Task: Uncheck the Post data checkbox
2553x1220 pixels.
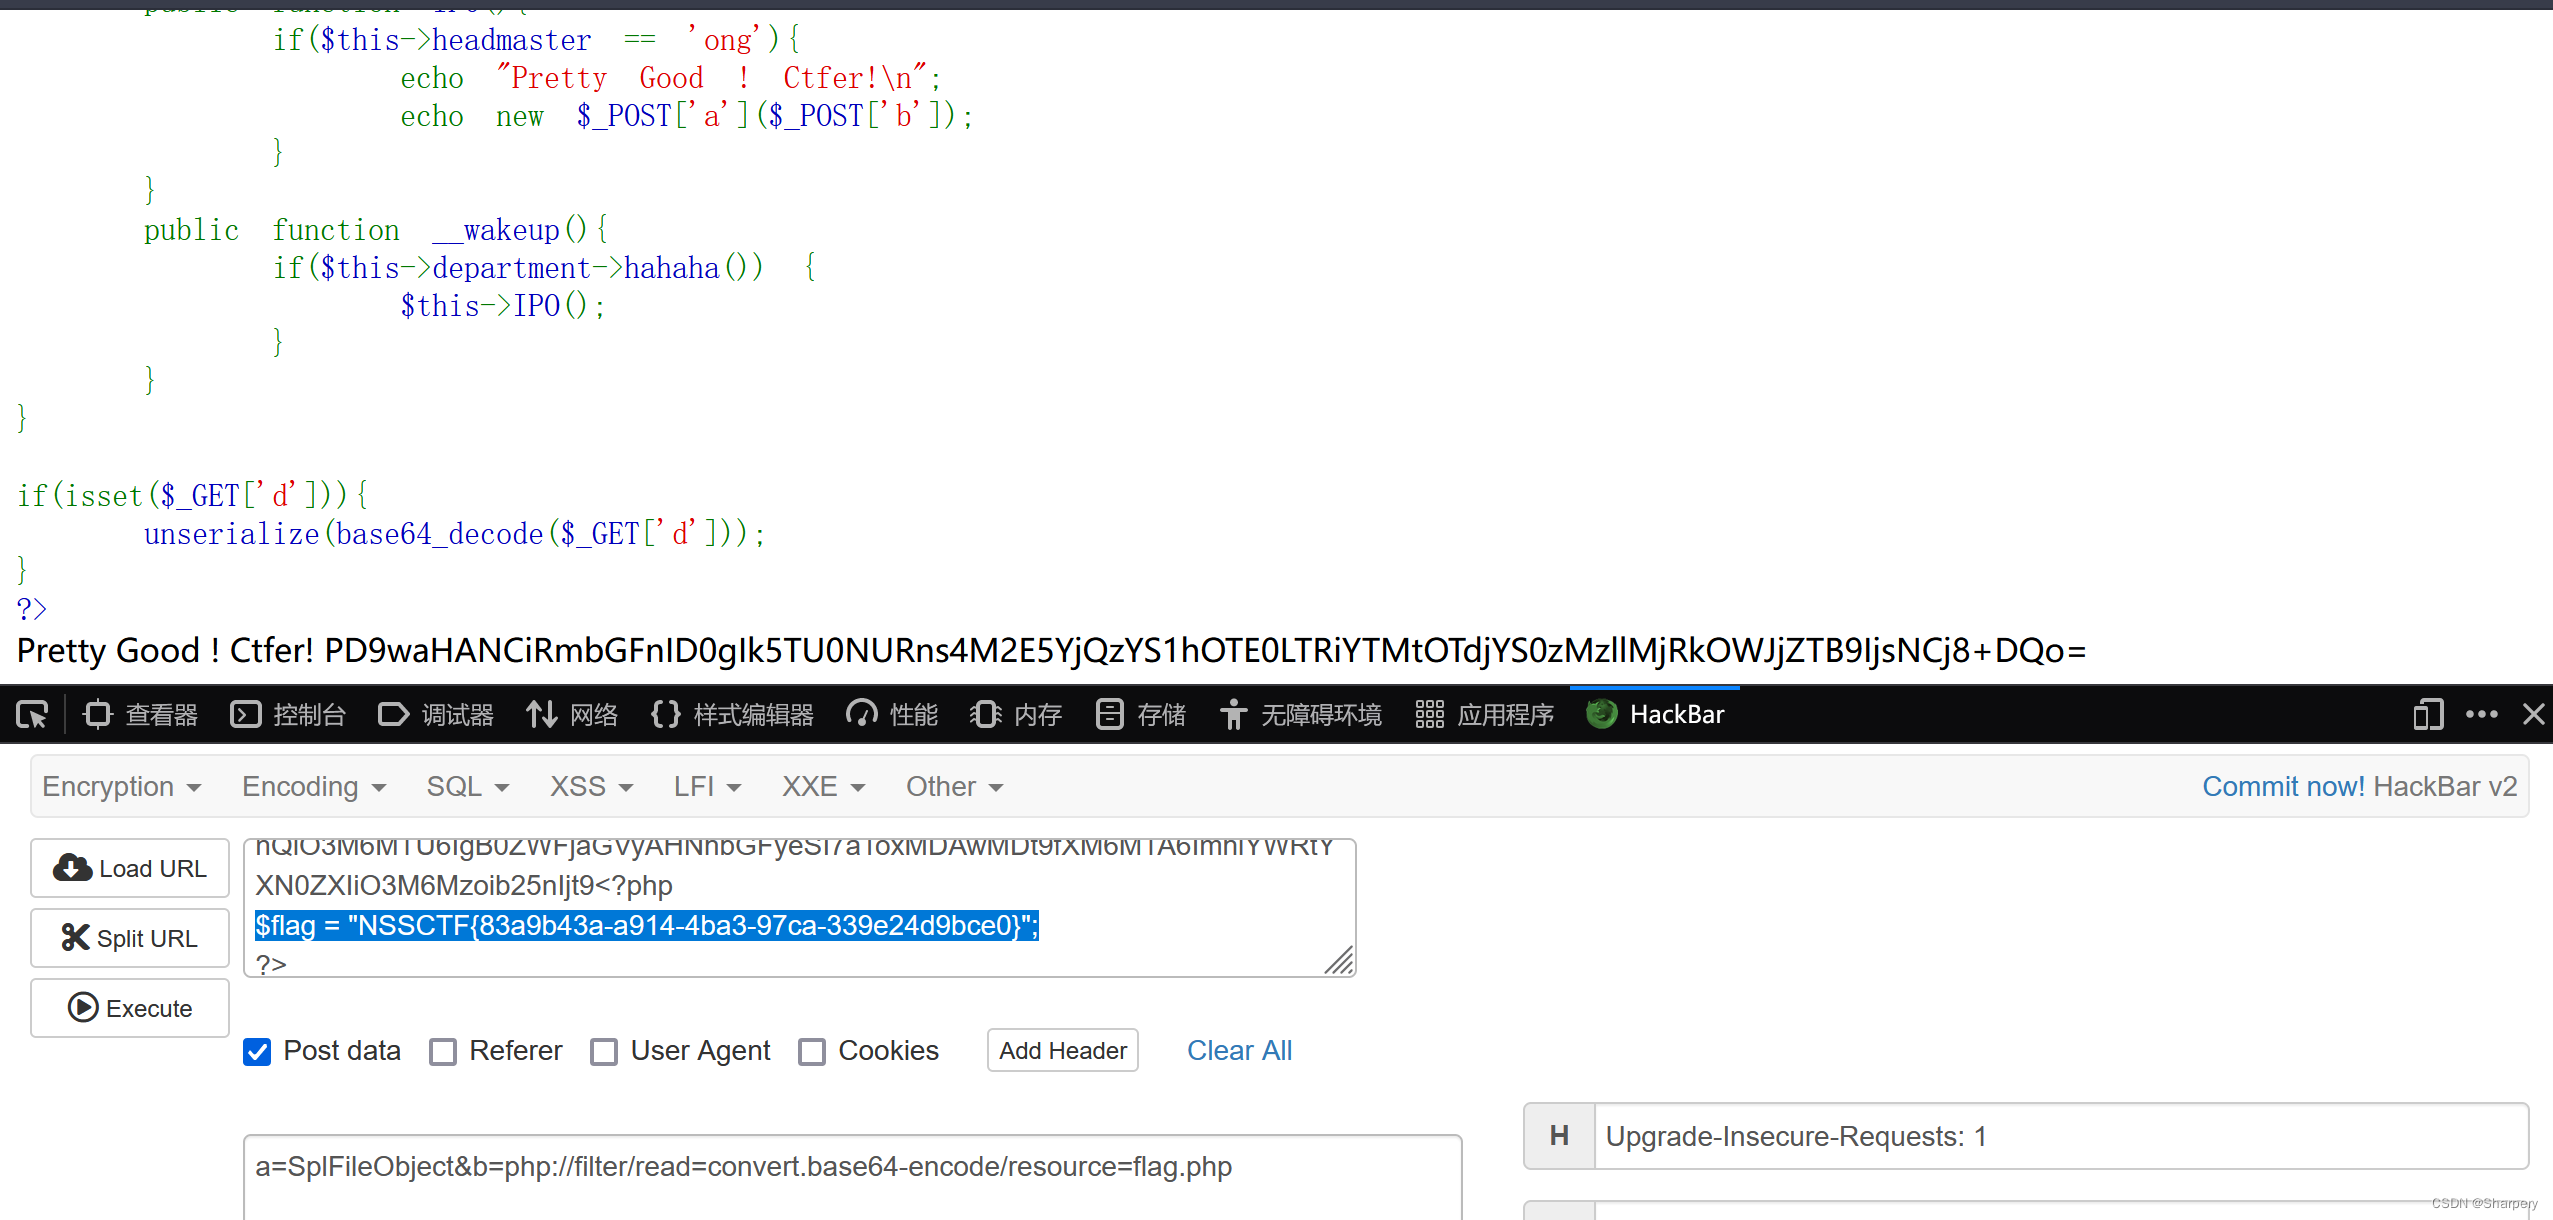Action: point(257,1051)
